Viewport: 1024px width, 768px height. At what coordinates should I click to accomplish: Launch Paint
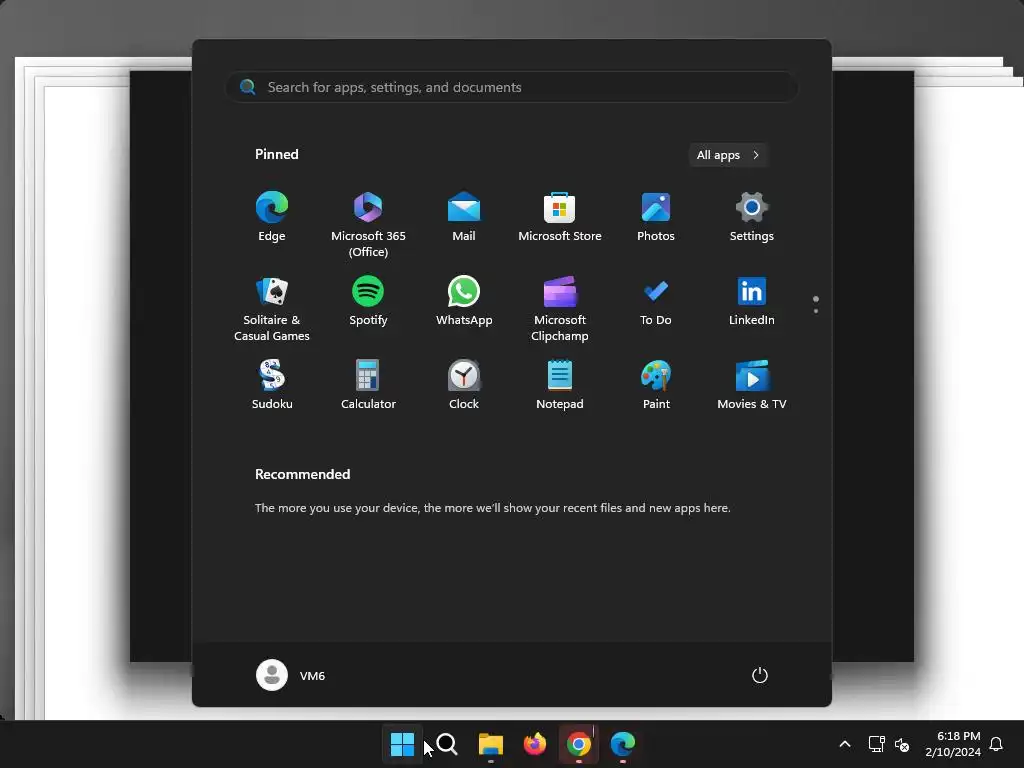656,385
